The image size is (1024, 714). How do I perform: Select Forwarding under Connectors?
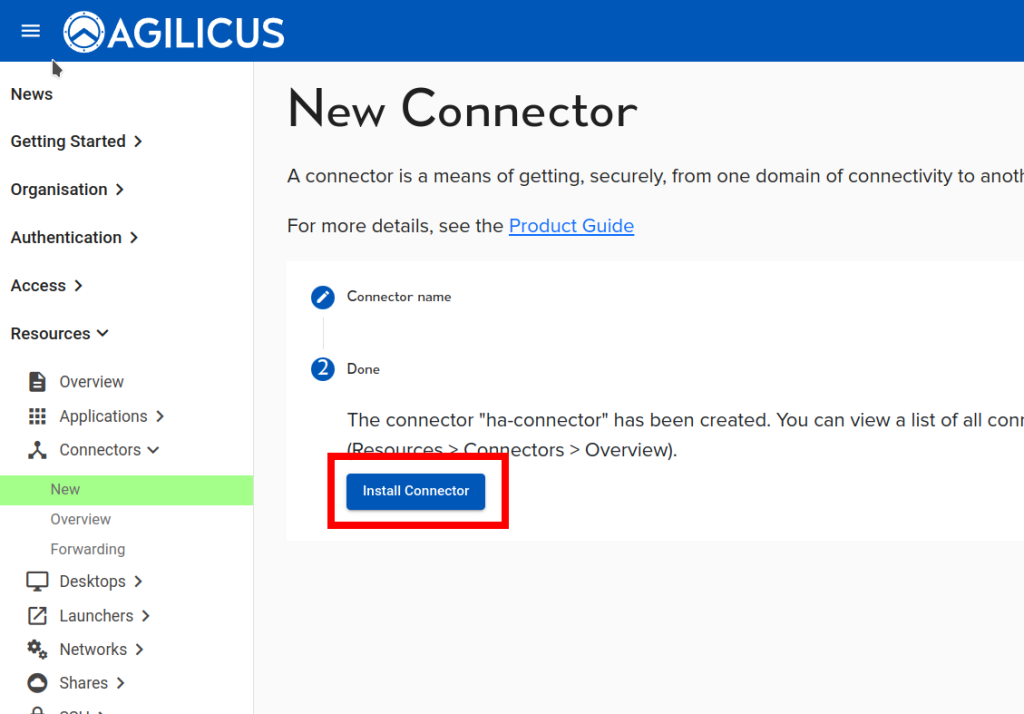click(x=88, y=549)
